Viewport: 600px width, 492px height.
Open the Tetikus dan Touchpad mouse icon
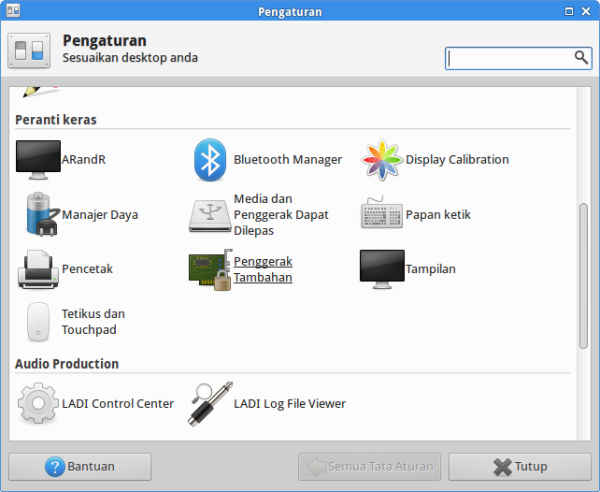tap(38, 322)
